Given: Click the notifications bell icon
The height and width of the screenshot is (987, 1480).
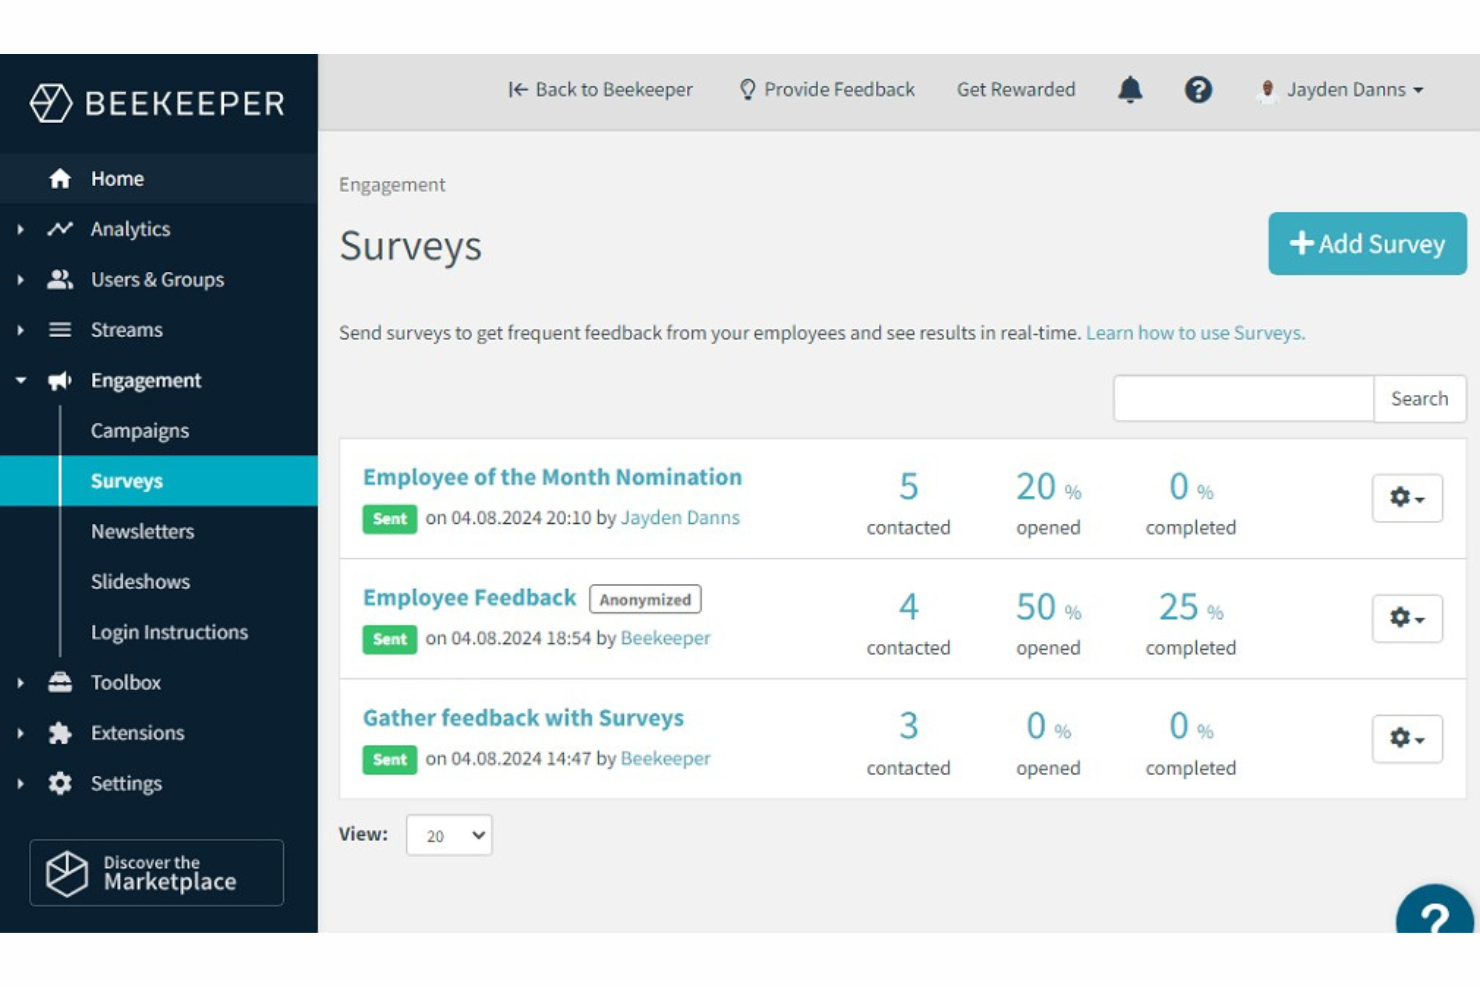Looking at the screenshot, I should [x=1129, y=90].
